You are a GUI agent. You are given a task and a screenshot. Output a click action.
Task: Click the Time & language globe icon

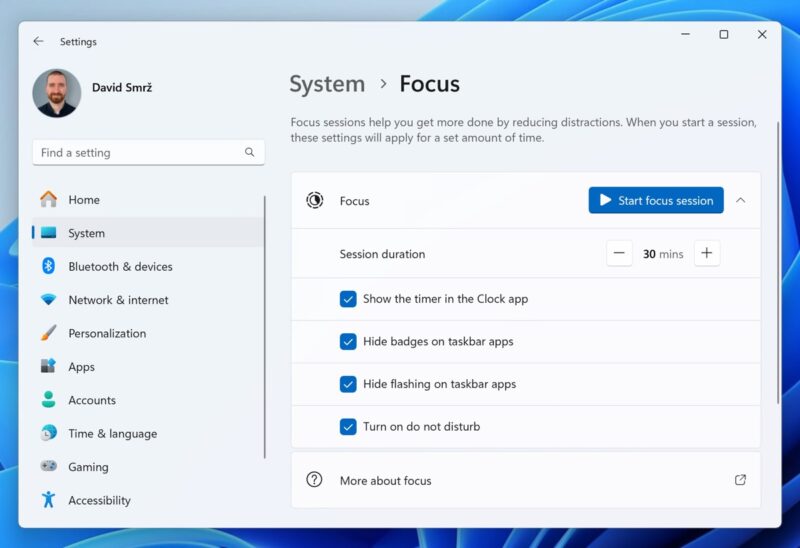point(48,433)
